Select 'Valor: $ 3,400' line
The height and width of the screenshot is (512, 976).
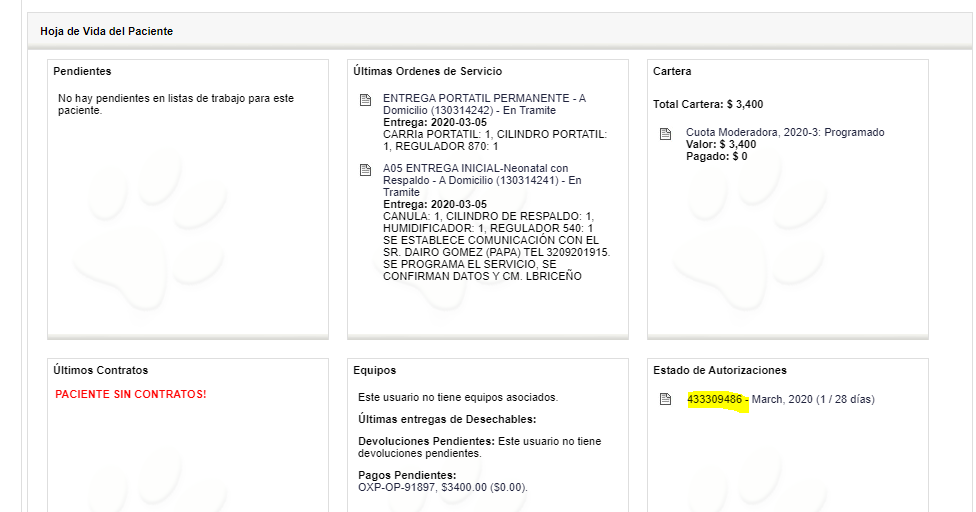point(721,144)
